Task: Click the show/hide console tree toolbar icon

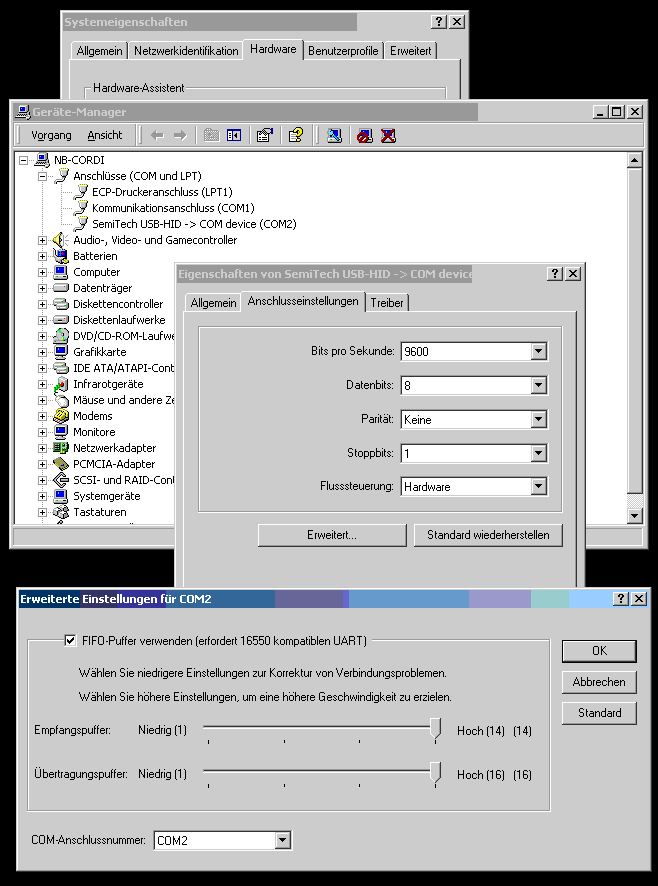Action: [233, 135]
